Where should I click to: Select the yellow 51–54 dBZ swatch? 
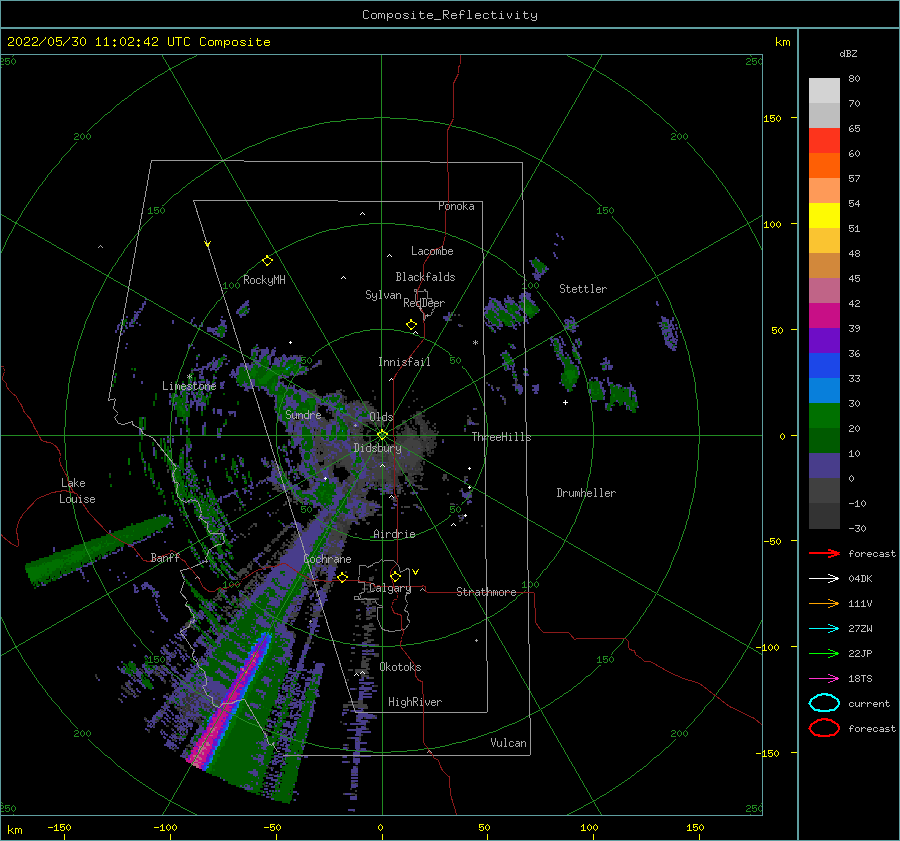click(824, 216)
